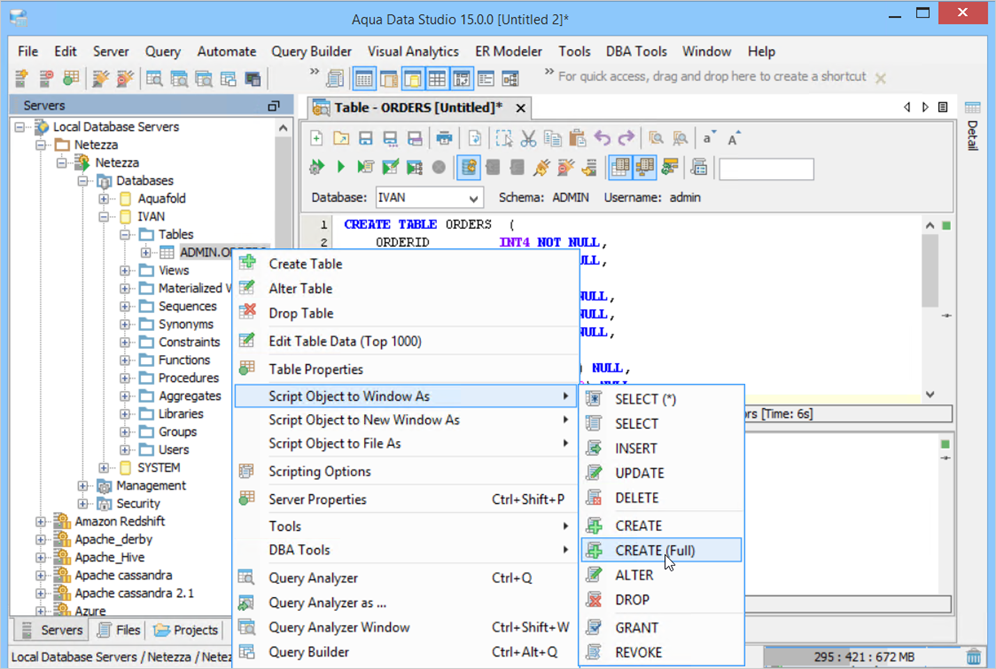The image size is (996, 669).
Task: Switch to the Files tab
Action: point(119,630)
